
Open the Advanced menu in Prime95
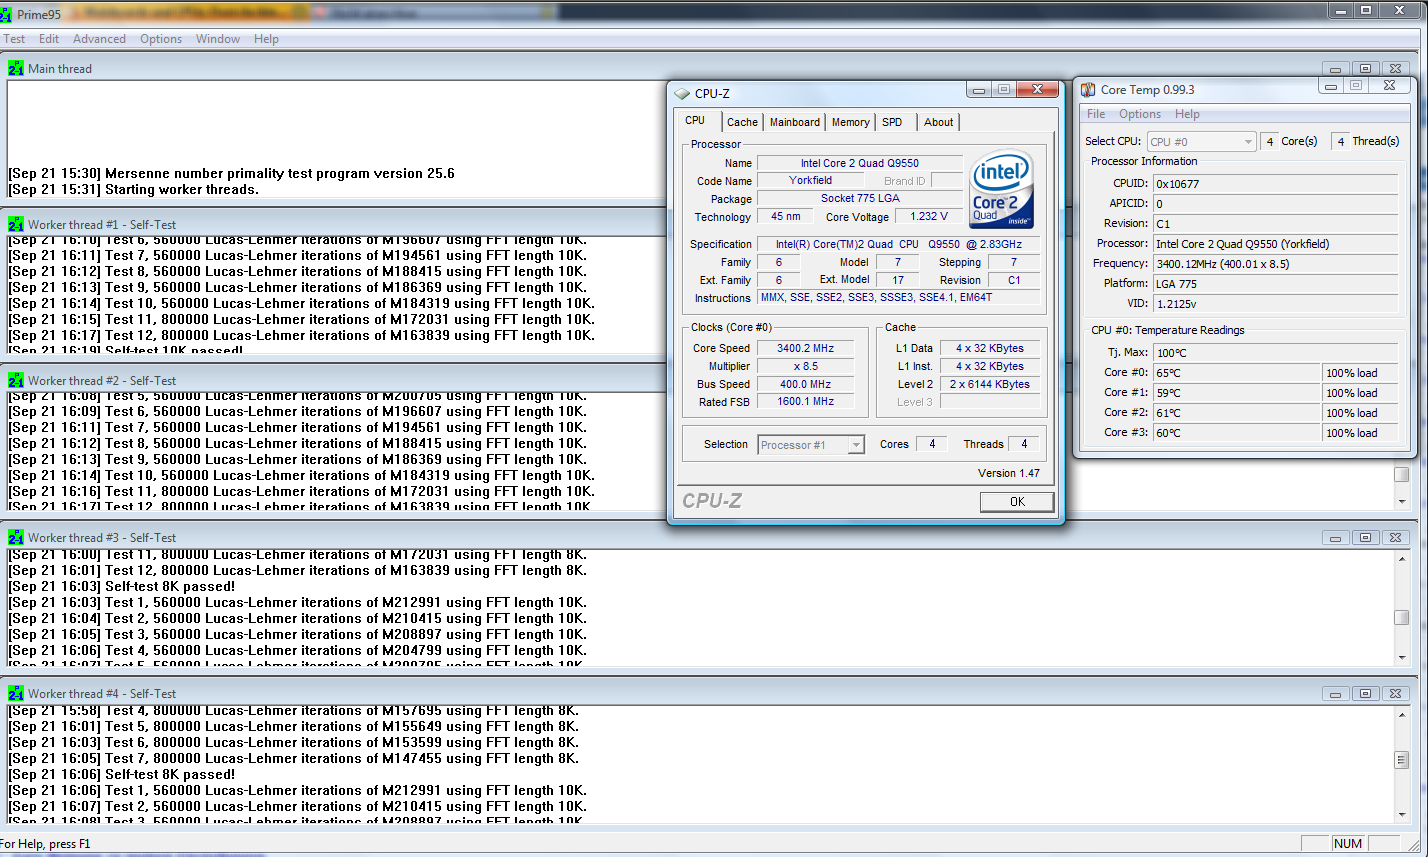point(99,39)
